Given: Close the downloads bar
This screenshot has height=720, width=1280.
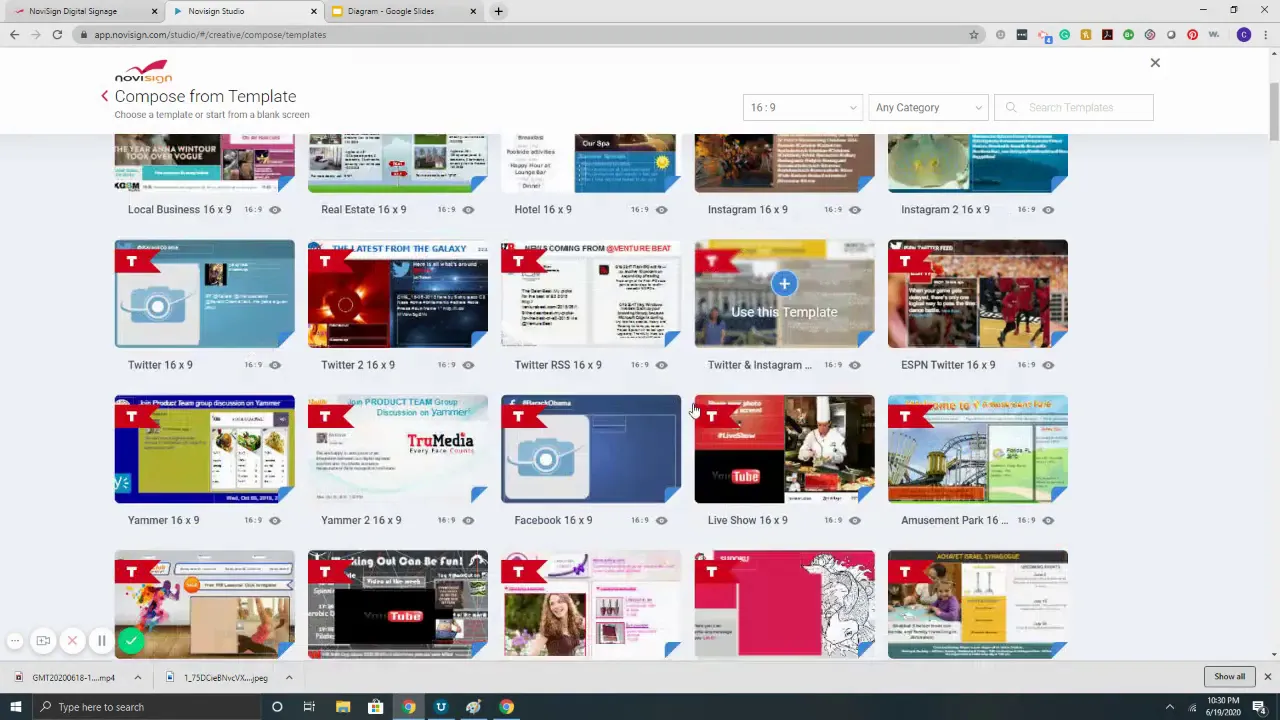Looking at the screenshot, I should tap(1267, 677).
